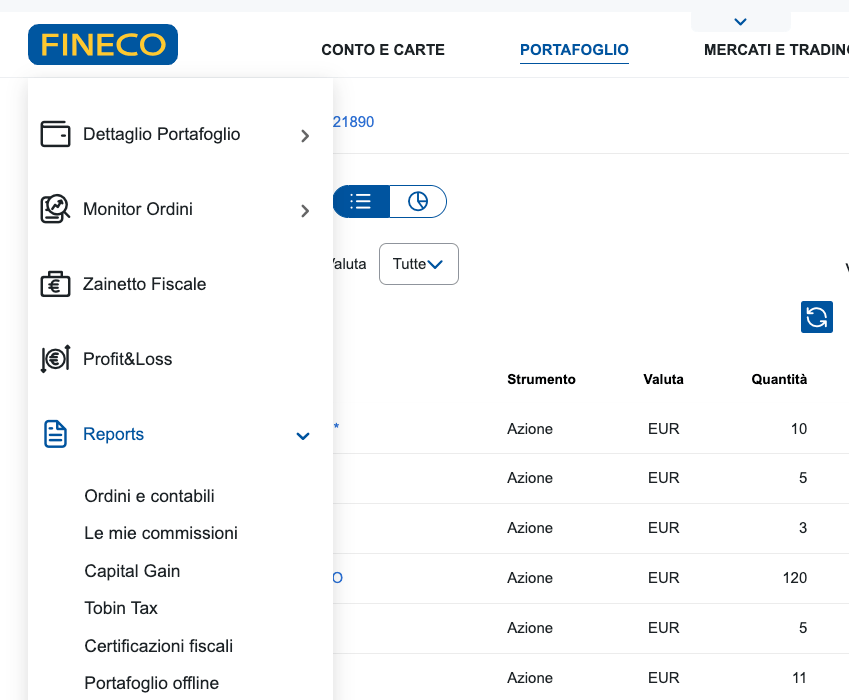Viewport: 849px width, 700px height.
Task: Open Ordini e contabili report
Action: (149, 496)
